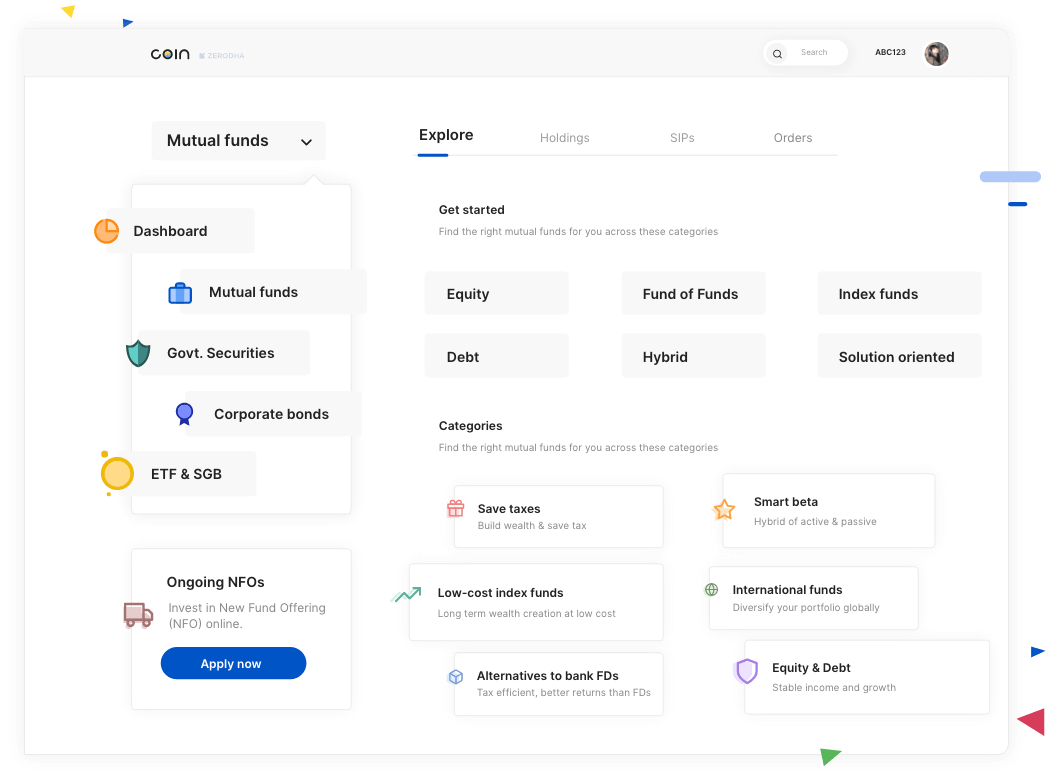The width and height of the screenshot is (1046, 780).
Task: Open the Smart beta card
Action: (x=829, y=510)
